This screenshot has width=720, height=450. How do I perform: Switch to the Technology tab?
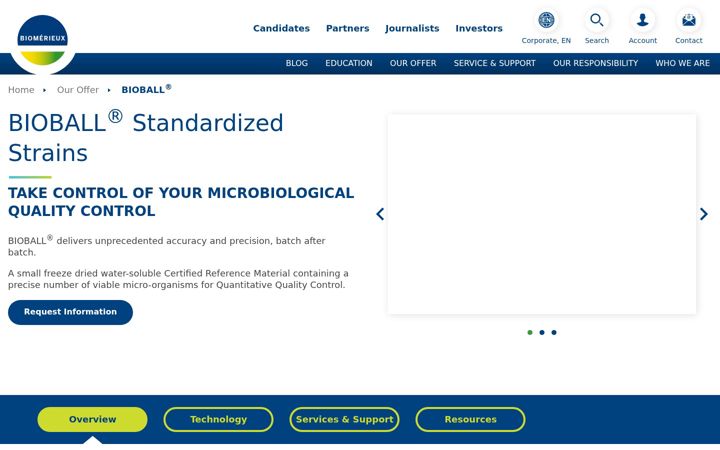click(x=219, y=419)
